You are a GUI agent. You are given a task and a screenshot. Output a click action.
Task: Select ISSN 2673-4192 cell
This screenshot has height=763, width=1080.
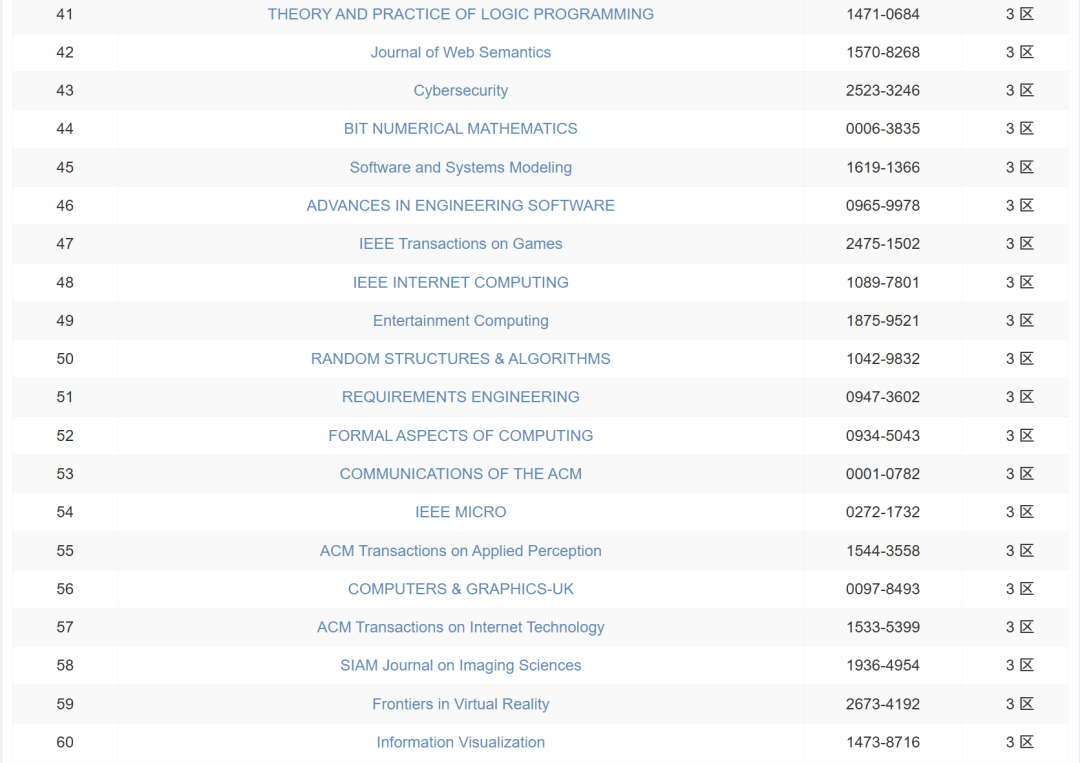(x=882, y=704)
